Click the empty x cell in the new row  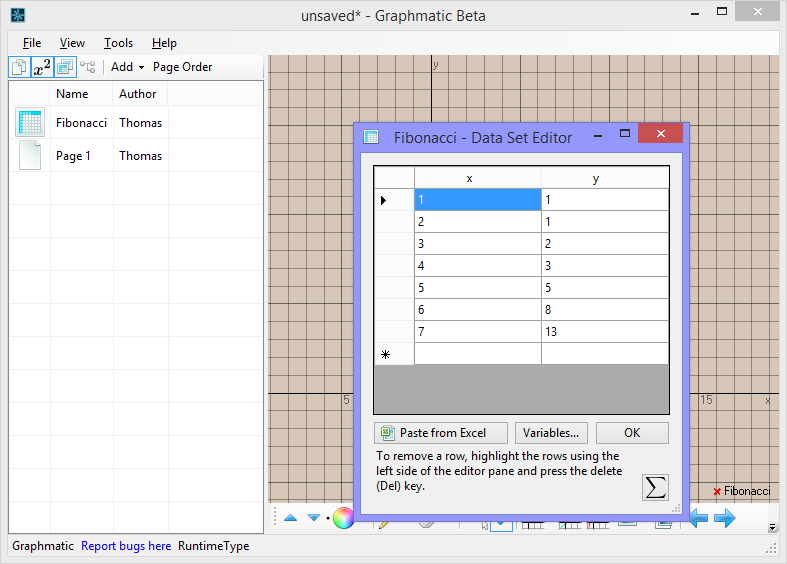click(x=478, y=354)
